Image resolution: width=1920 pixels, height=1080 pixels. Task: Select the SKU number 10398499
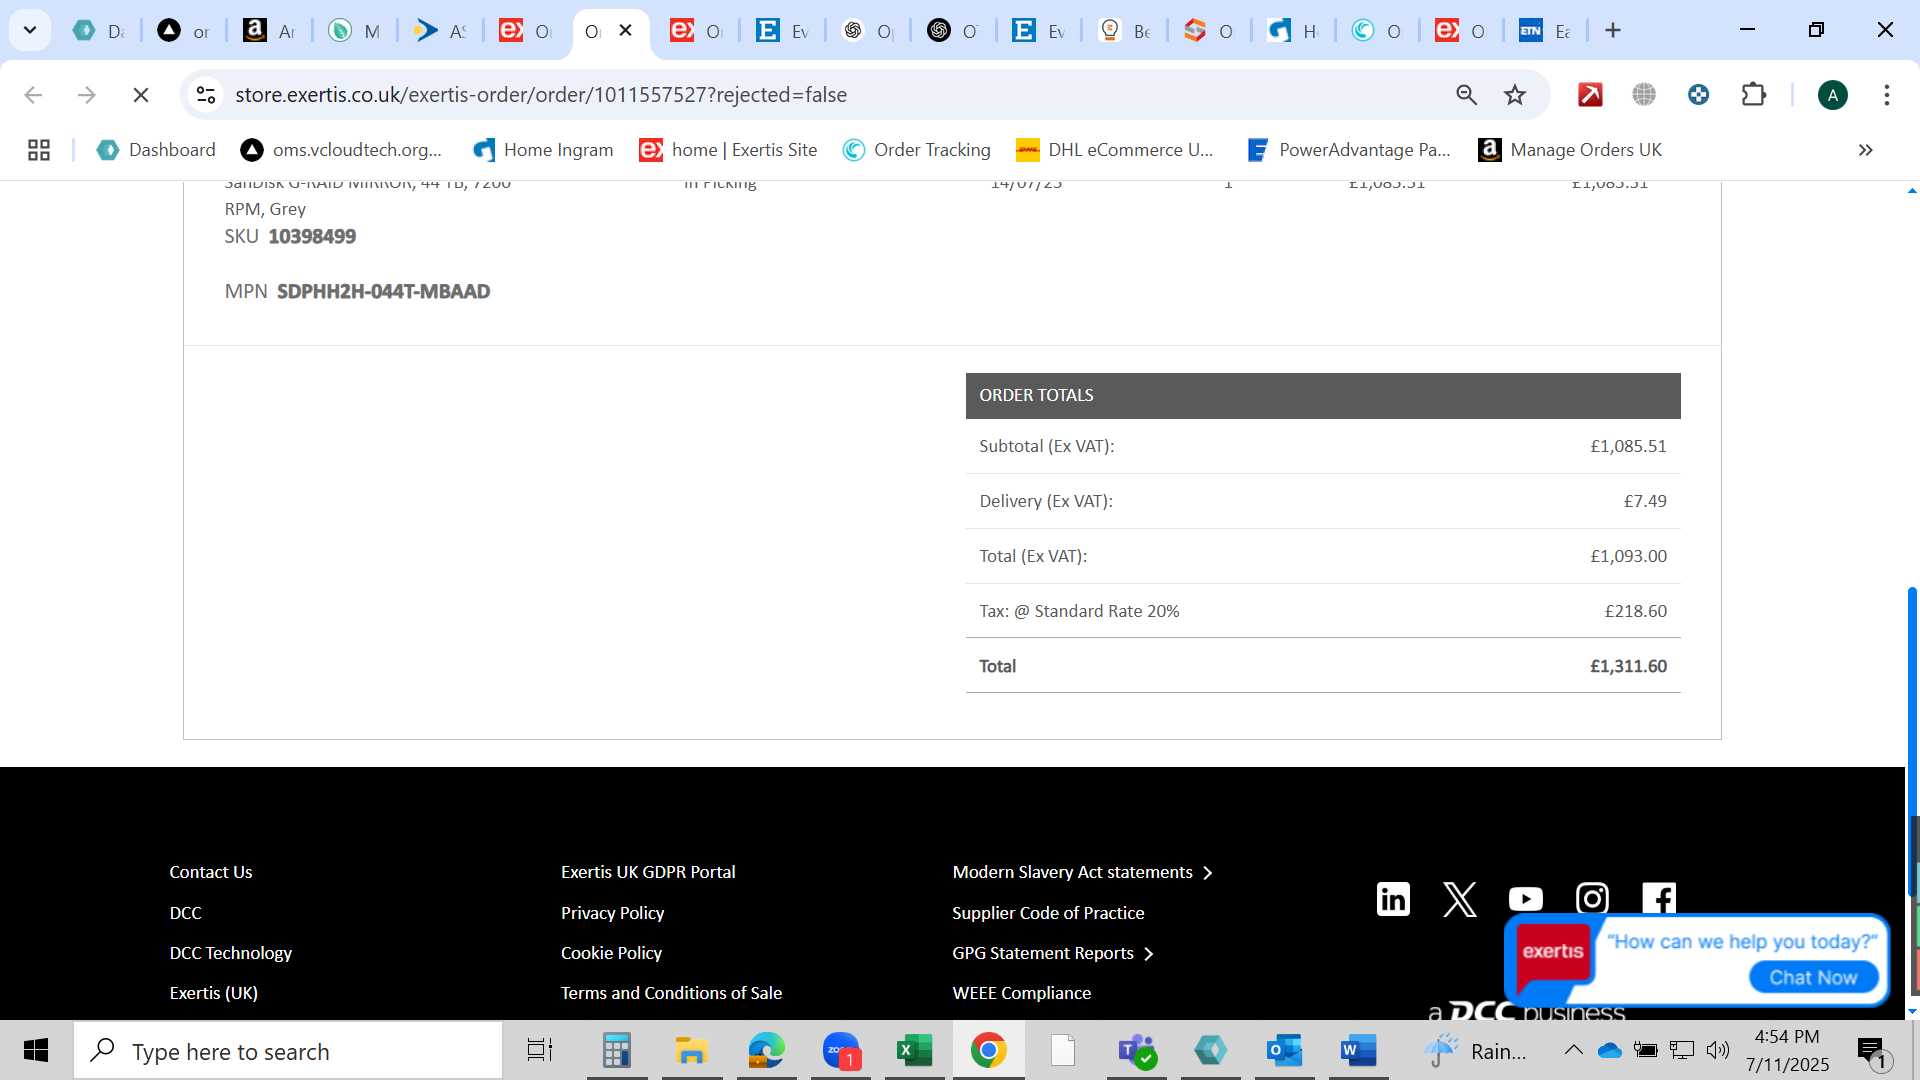pos(312,237)
